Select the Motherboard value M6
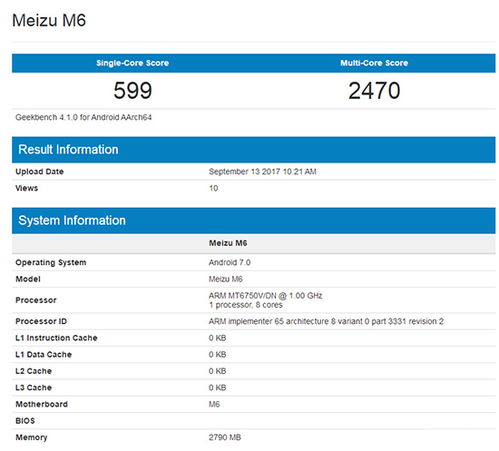This screenshot has width=499, height=451. pos(214,404)
